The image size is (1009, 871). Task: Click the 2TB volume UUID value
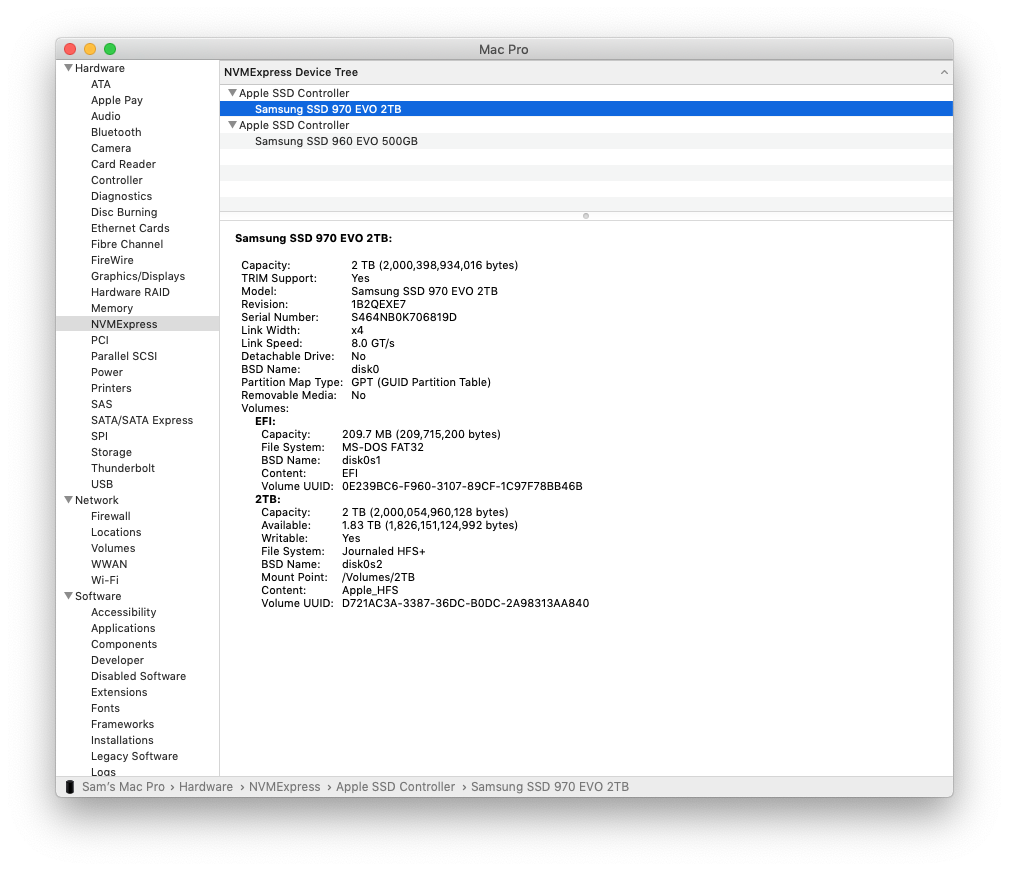tap(465, 603)
